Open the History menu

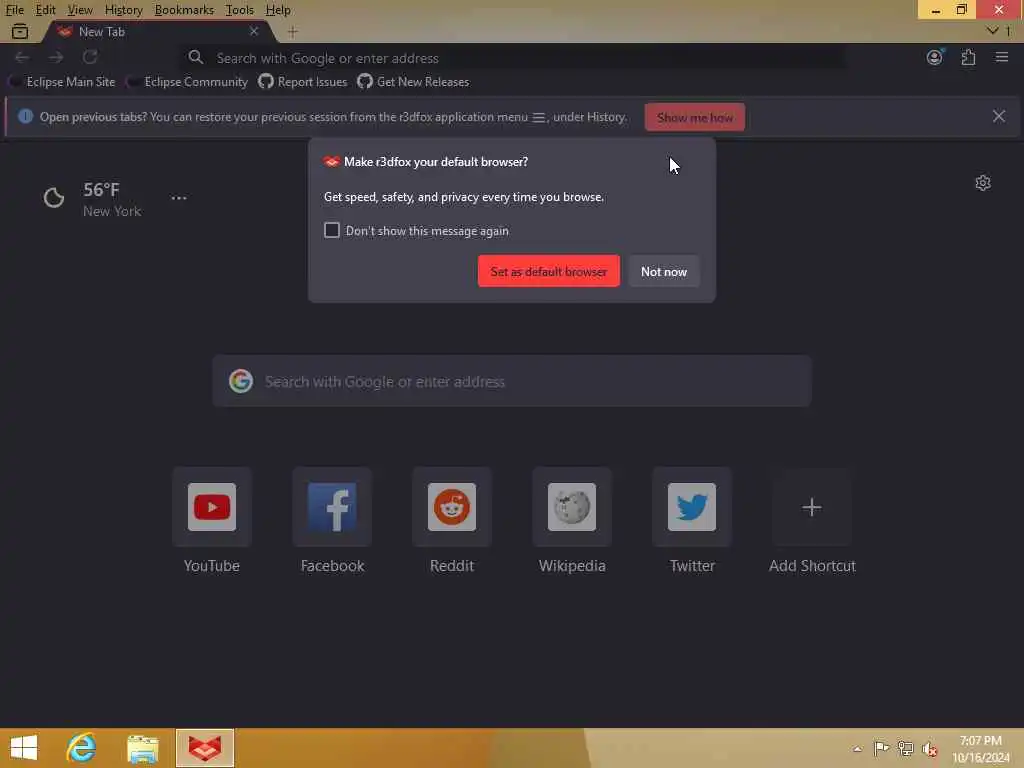click(123, 10)
